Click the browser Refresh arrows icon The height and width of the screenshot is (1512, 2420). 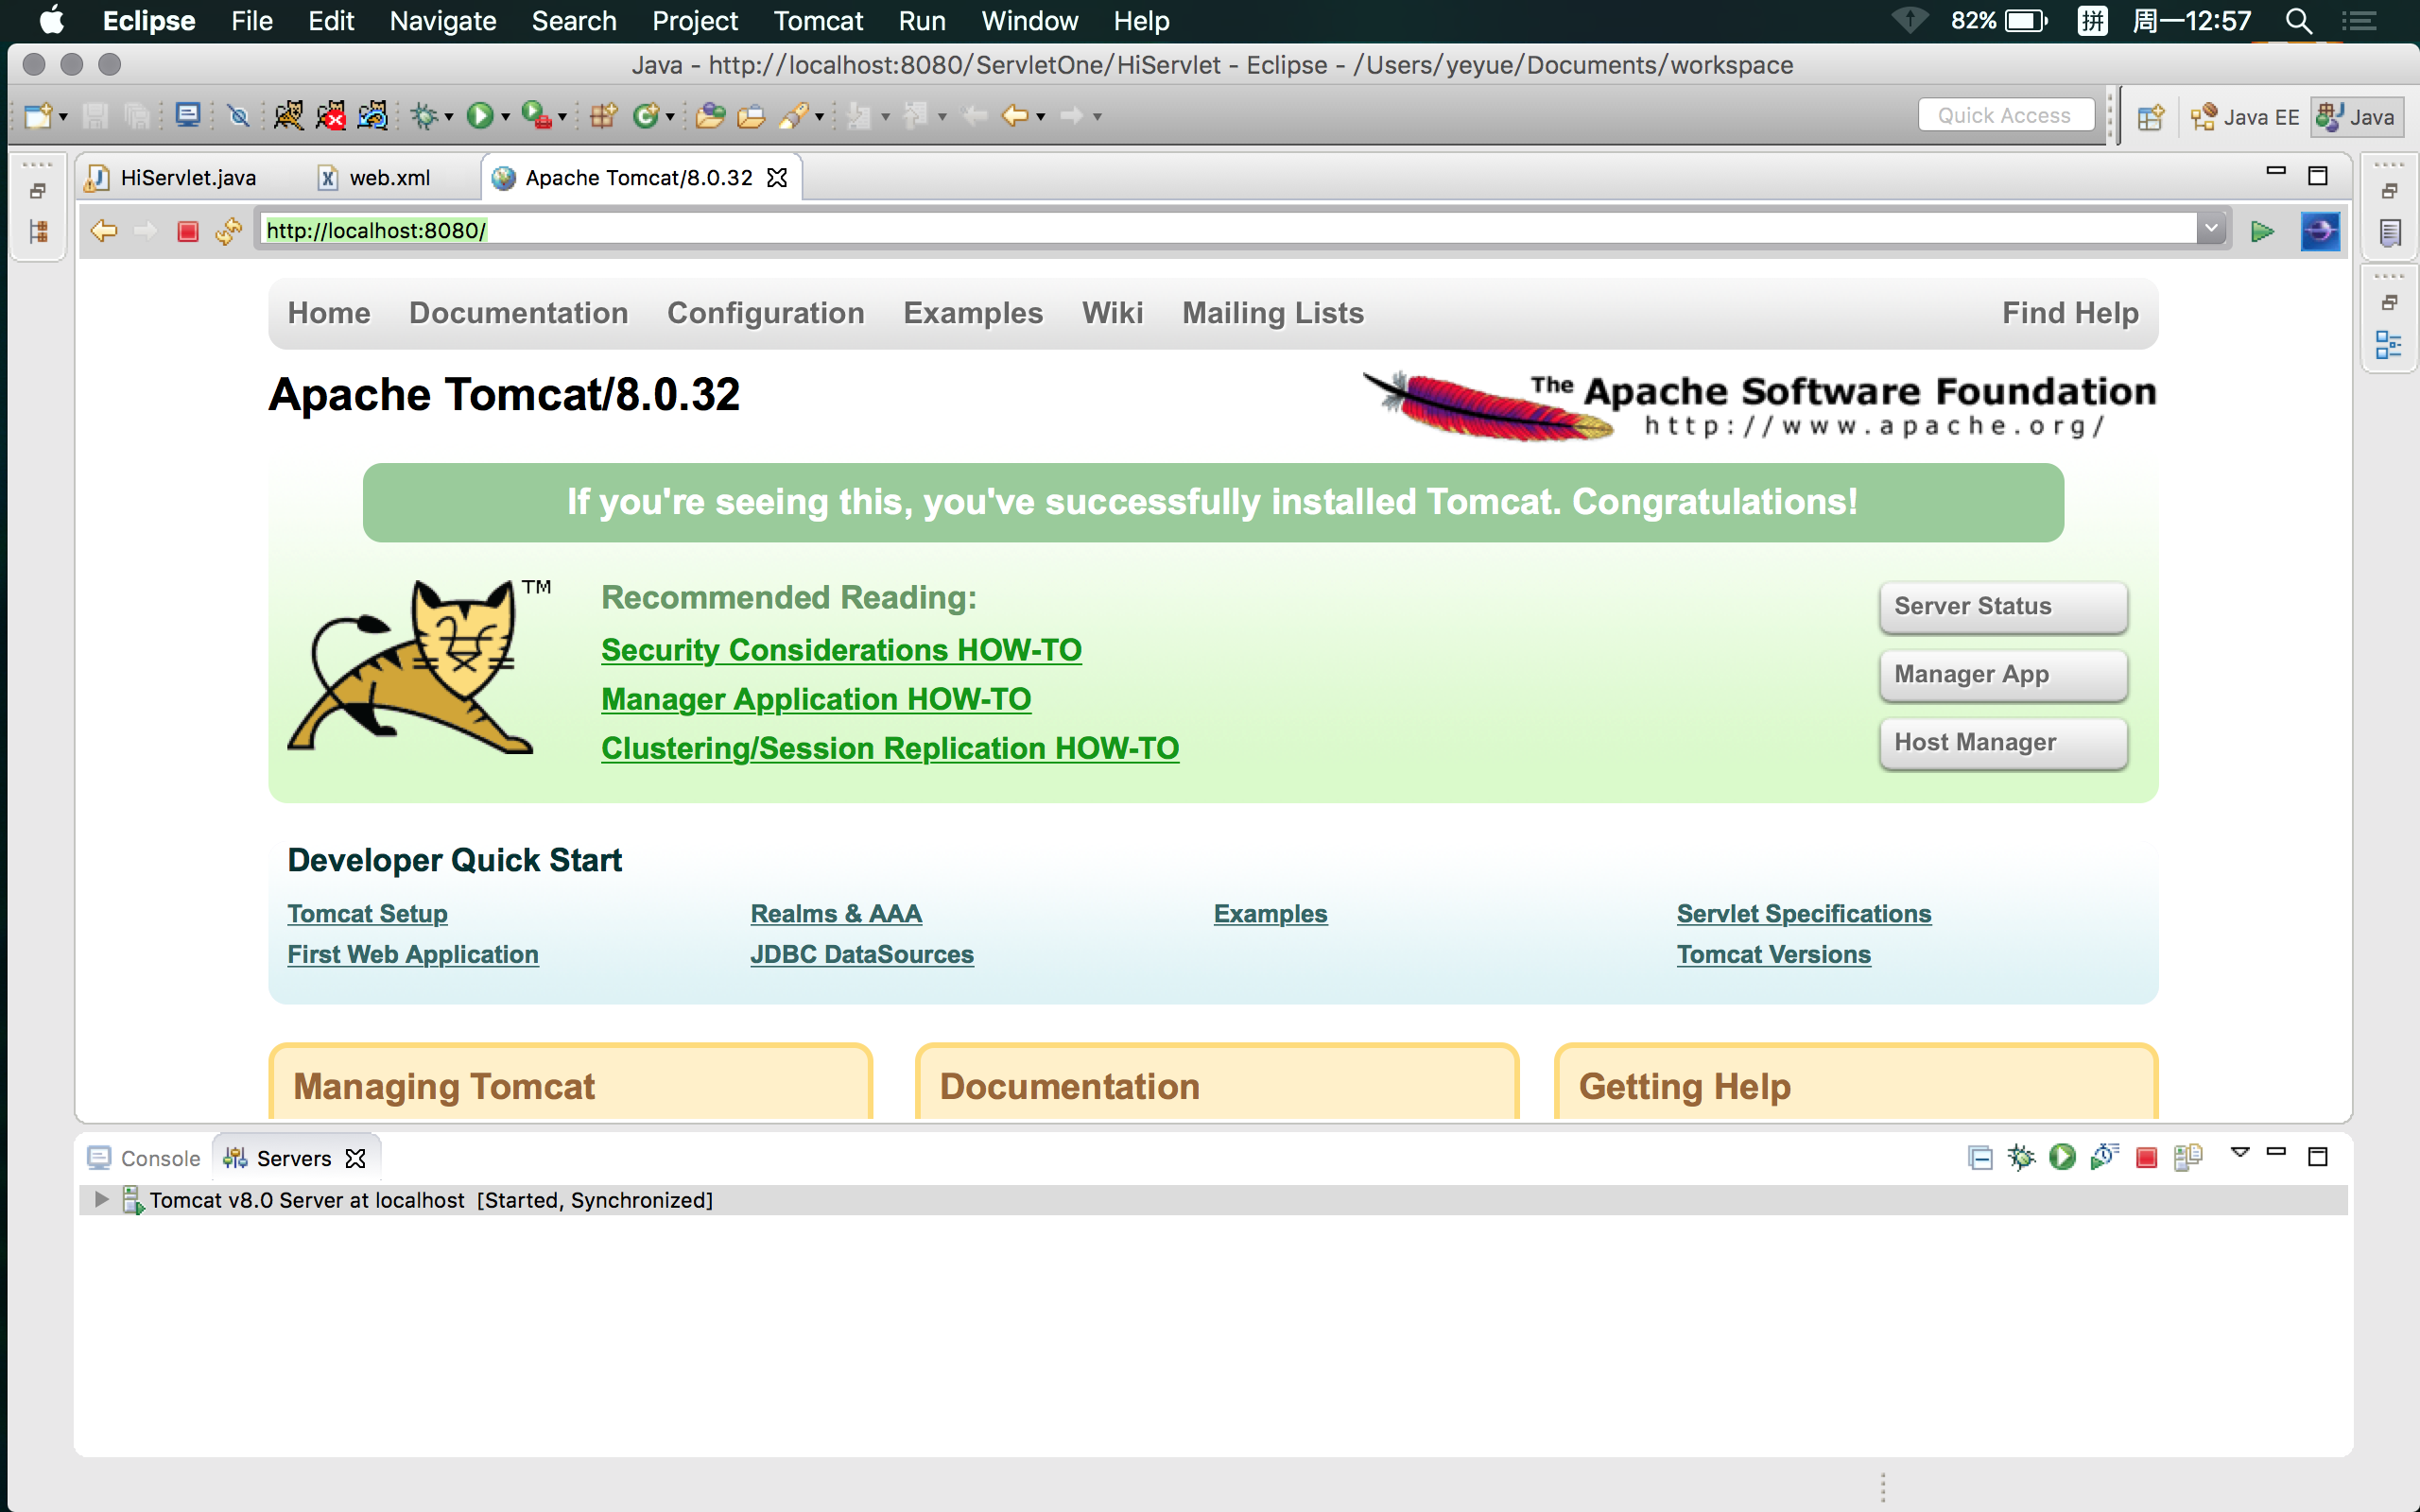tap(229, 231)
